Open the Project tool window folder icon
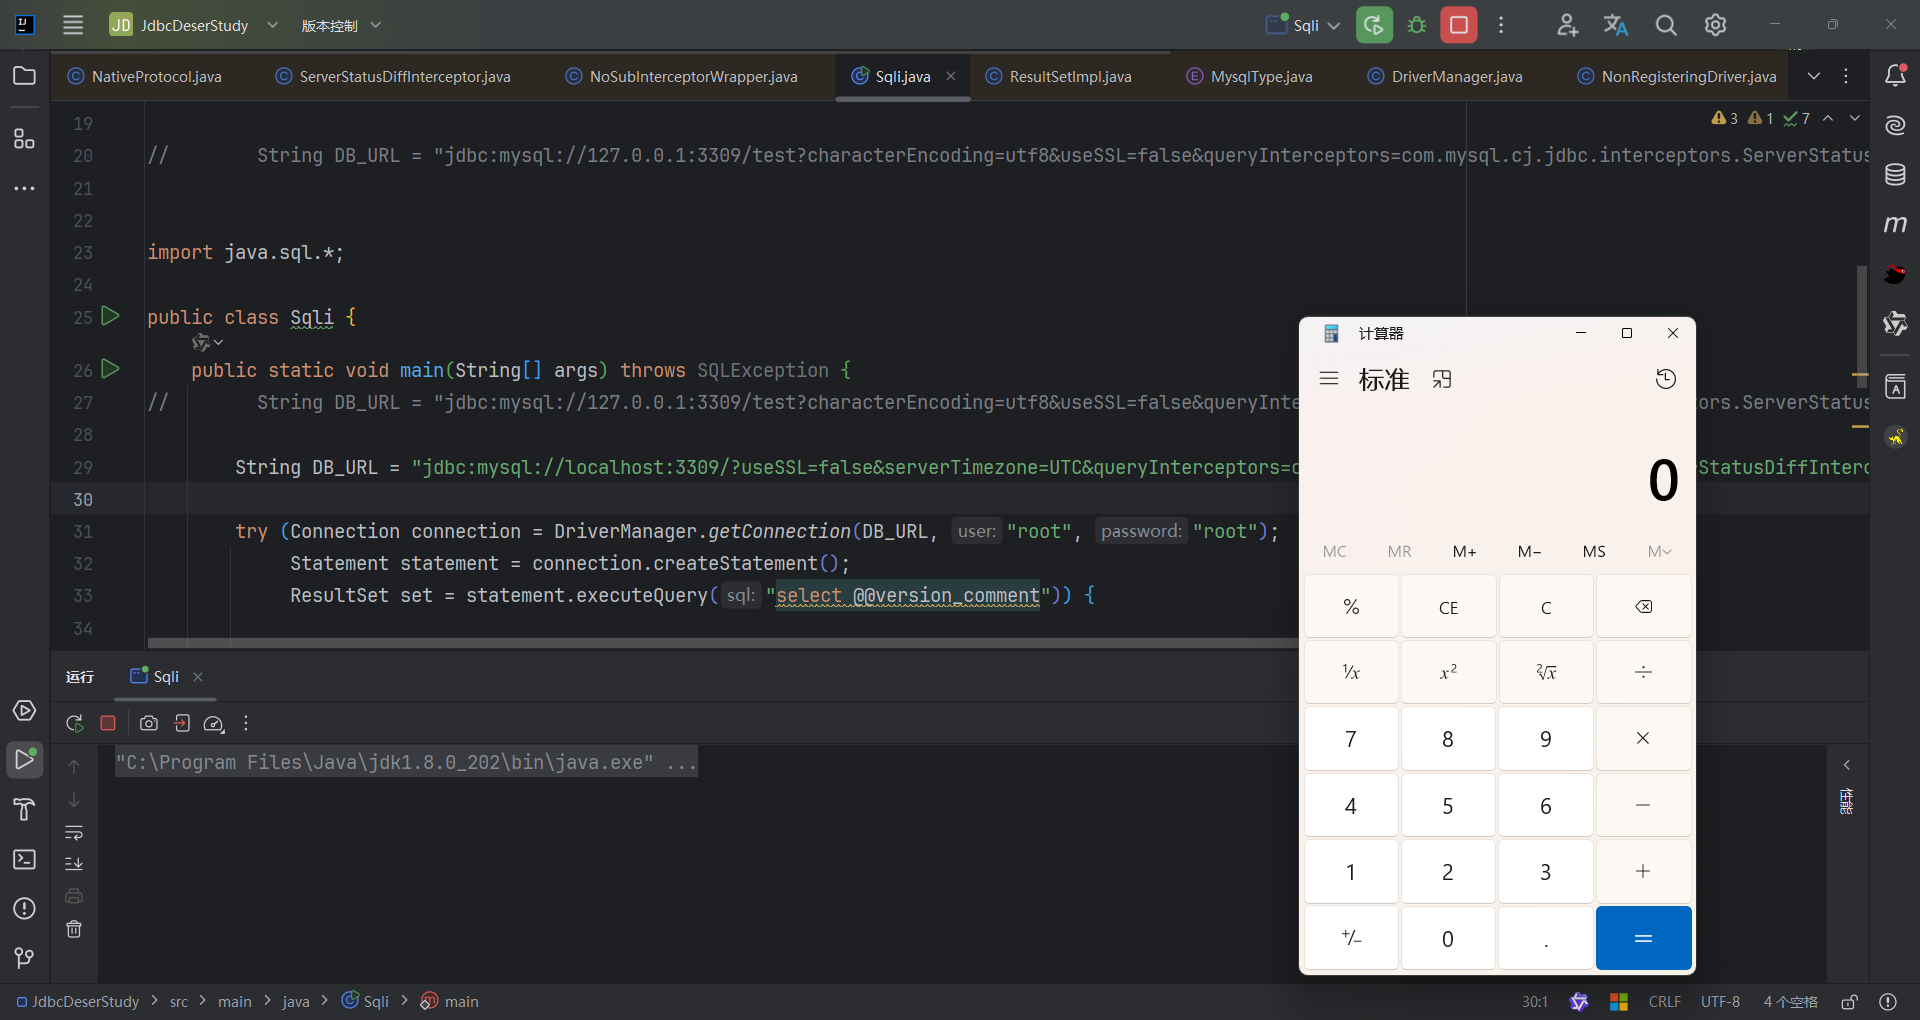 [x=24, y=76]
